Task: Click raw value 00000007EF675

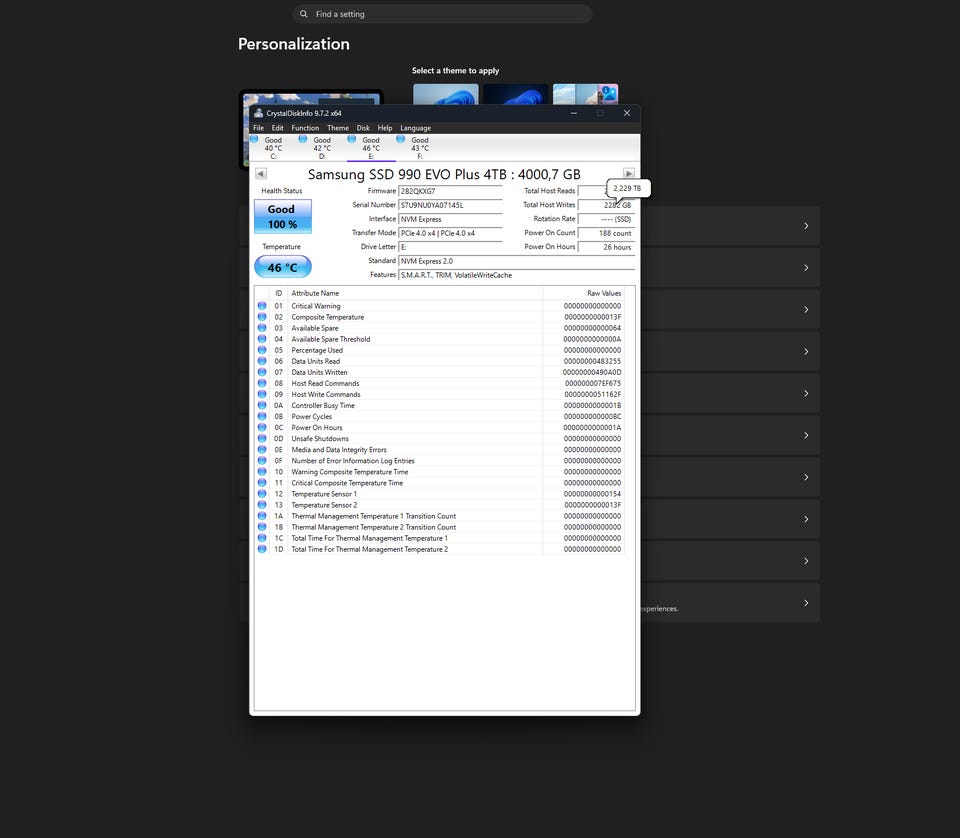Action: tap(593, 383)
